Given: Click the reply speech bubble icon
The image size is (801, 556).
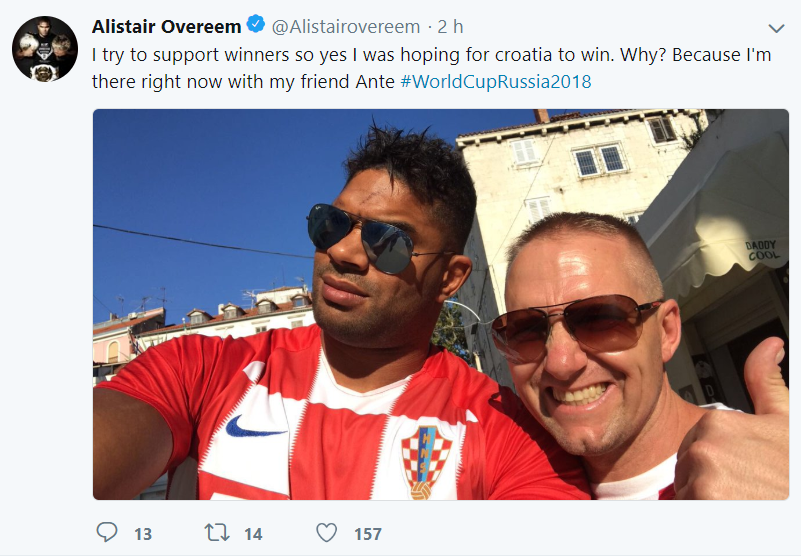Looking at the screenshot, I should point(107,532).
